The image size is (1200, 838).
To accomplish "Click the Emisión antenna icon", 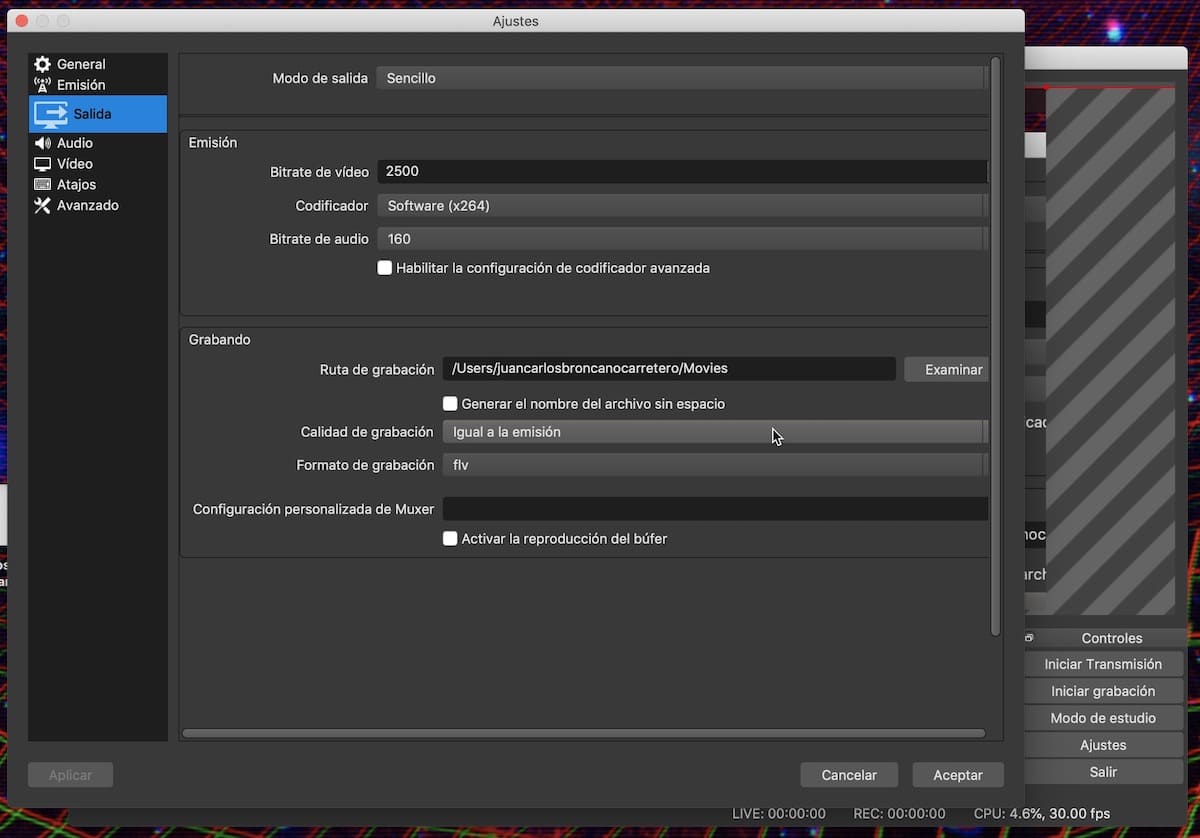I will pyautogui.click(x=42, y=85).
